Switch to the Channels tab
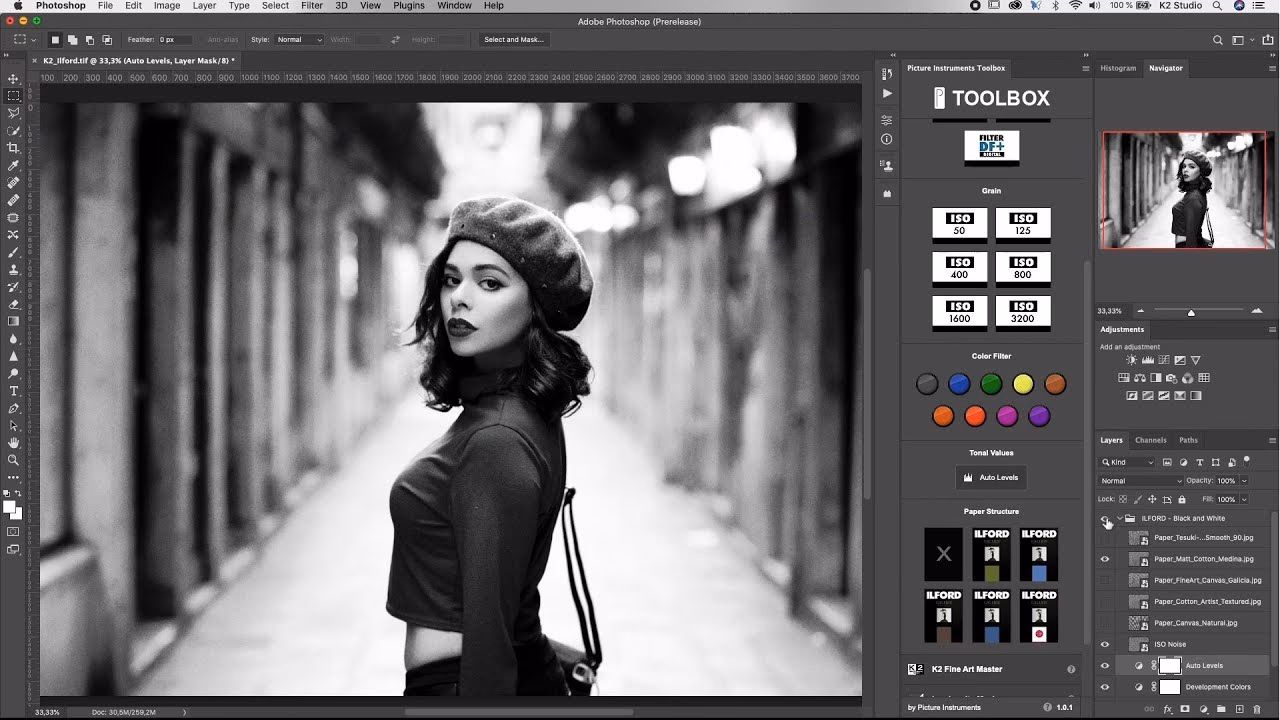 [1150, 440]
